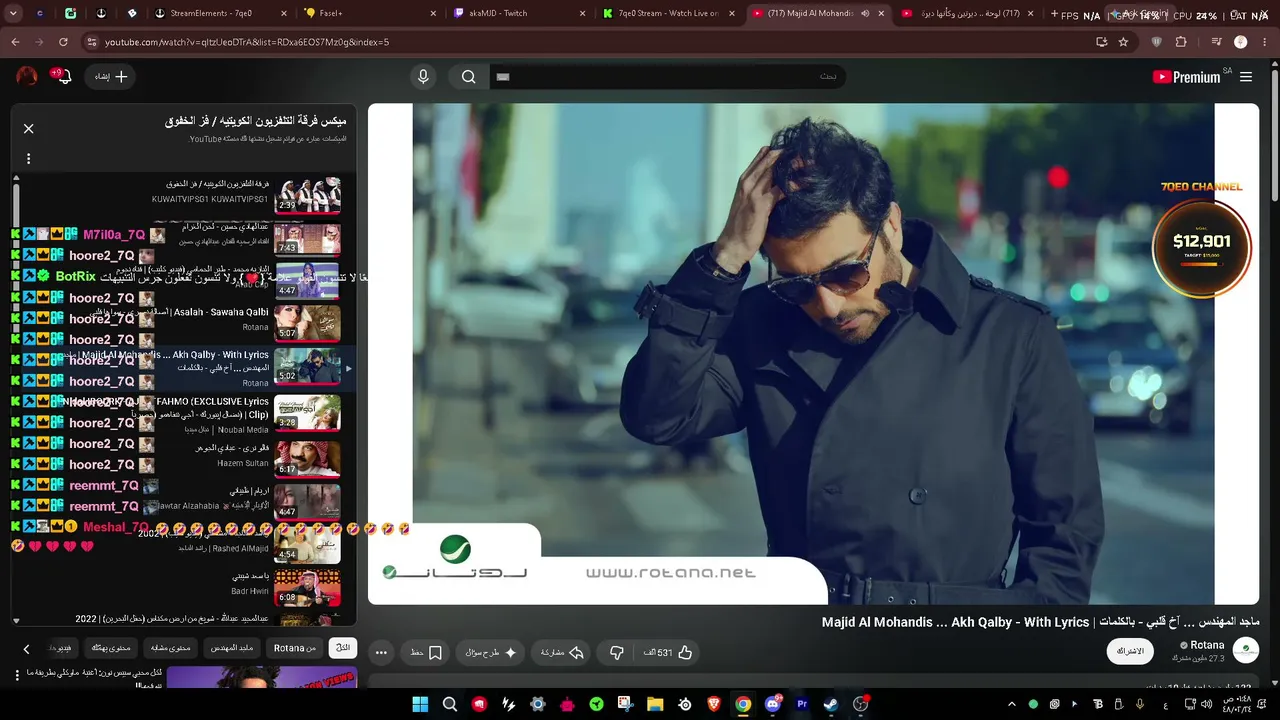Open Chrome from the taskbar

click(743, 704)
